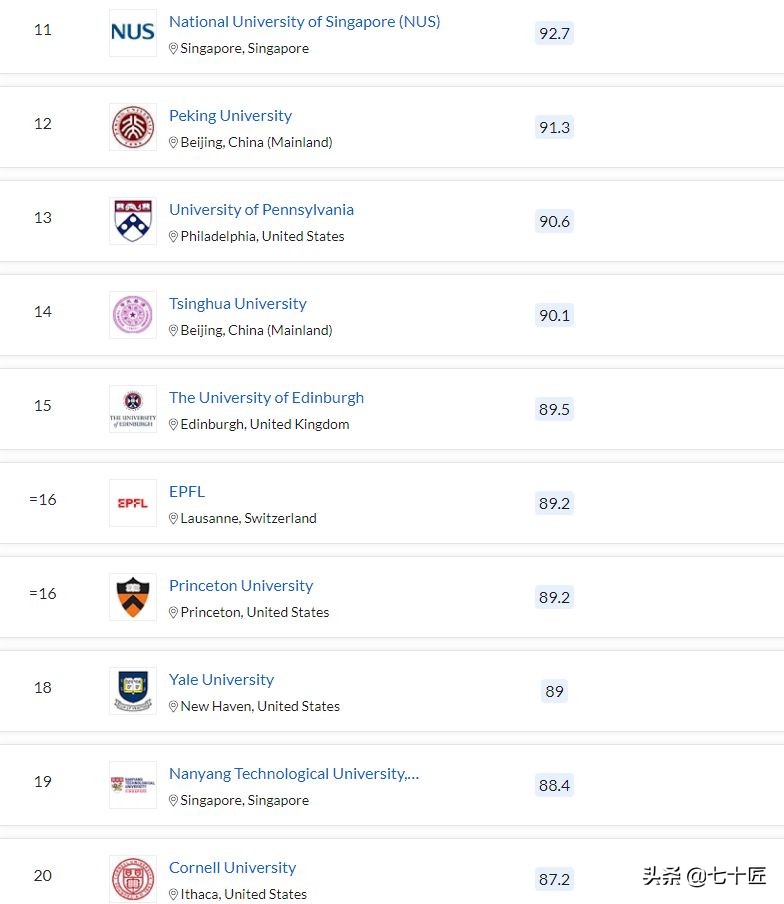Open the Peking University link
Viewport: 784px width, 904px height.
[230, 116]
